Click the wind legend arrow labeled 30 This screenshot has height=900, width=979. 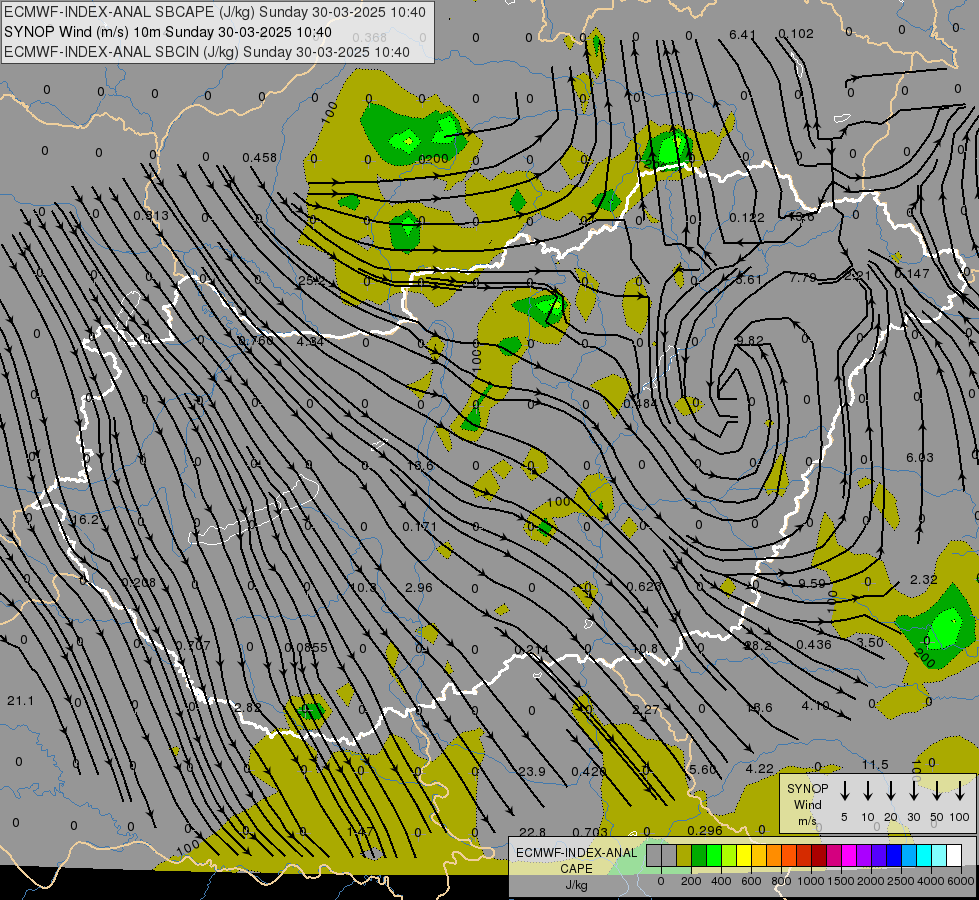(913, 791)
